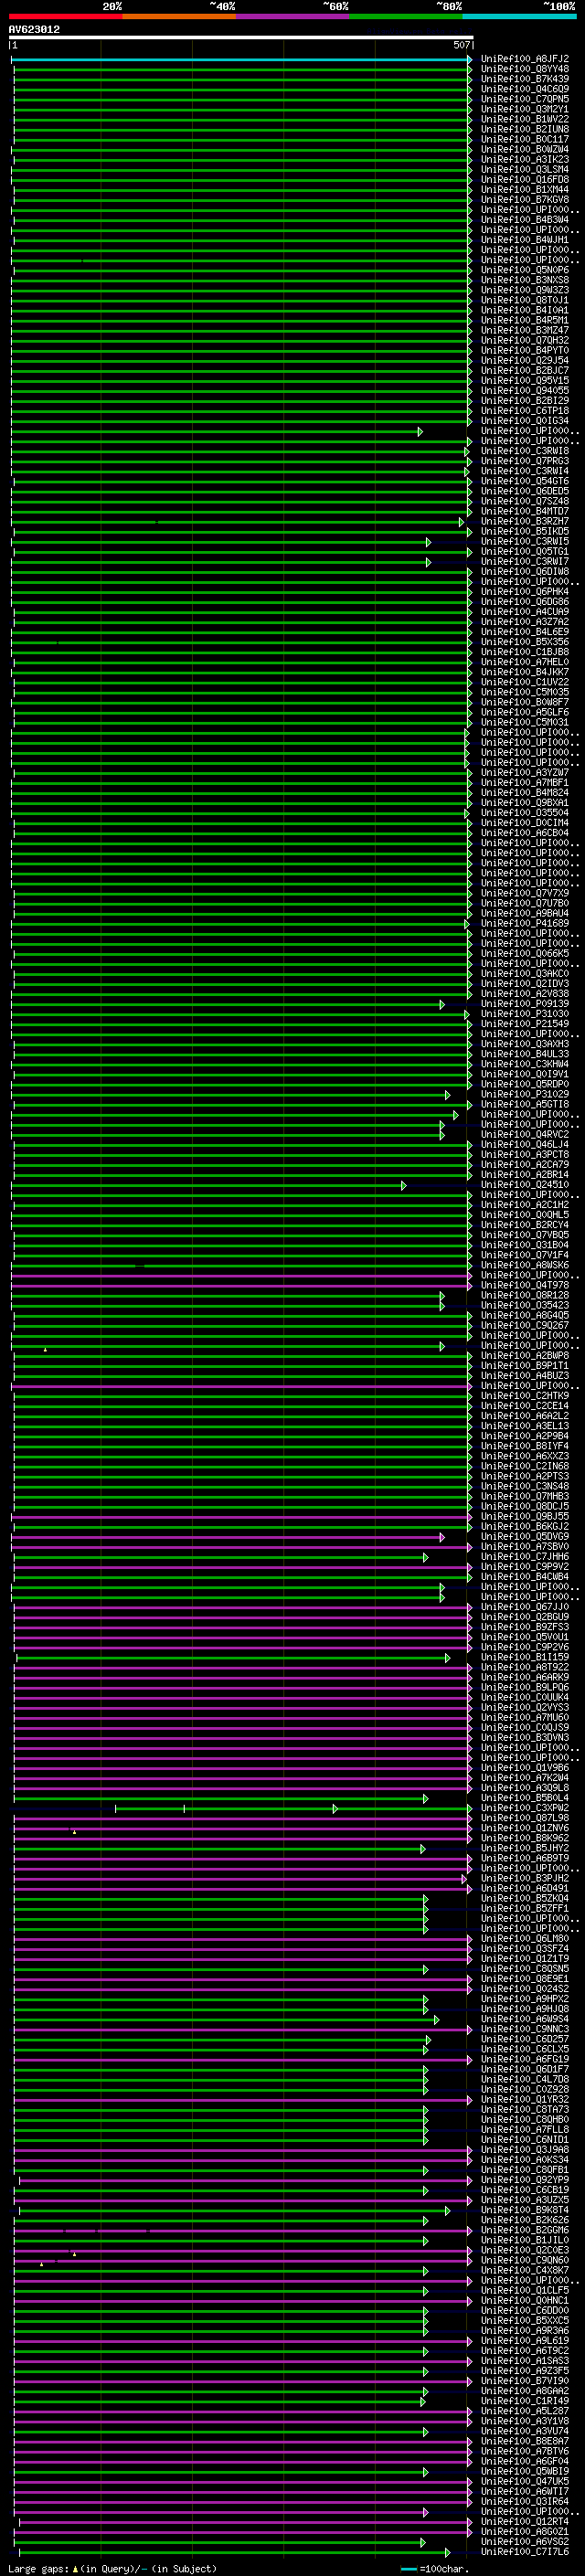Click the UniRef100_A3EL13 hit label

tap(525, 1425)
